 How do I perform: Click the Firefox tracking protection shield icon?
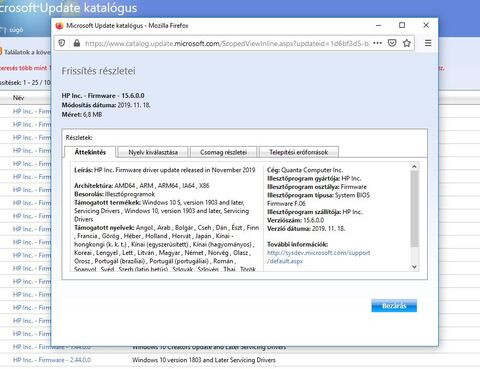click(x=62, y=43)
